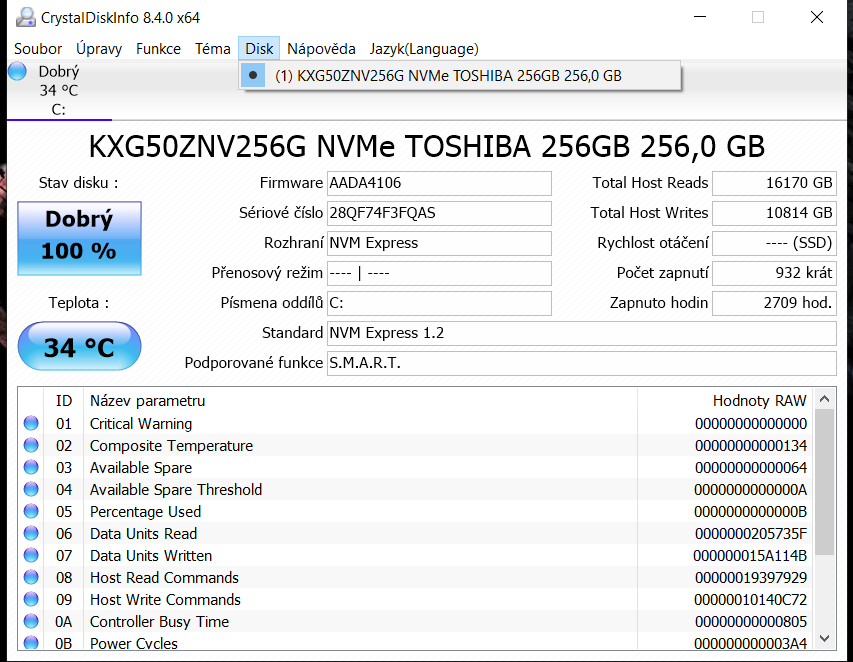The height and width of the screenshot is (662, 853).
Task: Click the status orb for Host Read Commands row
Action: pos(31,577)
